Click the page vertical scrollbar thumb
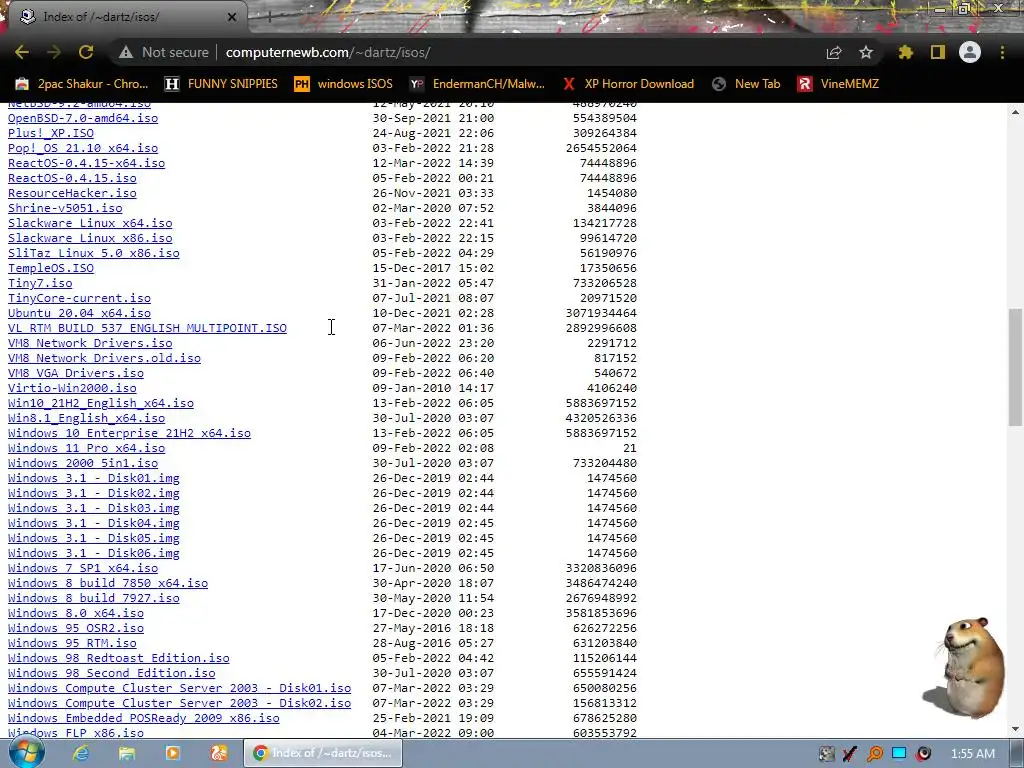Viewport: 1024px width, 768px height. (x=1016, y=367)
